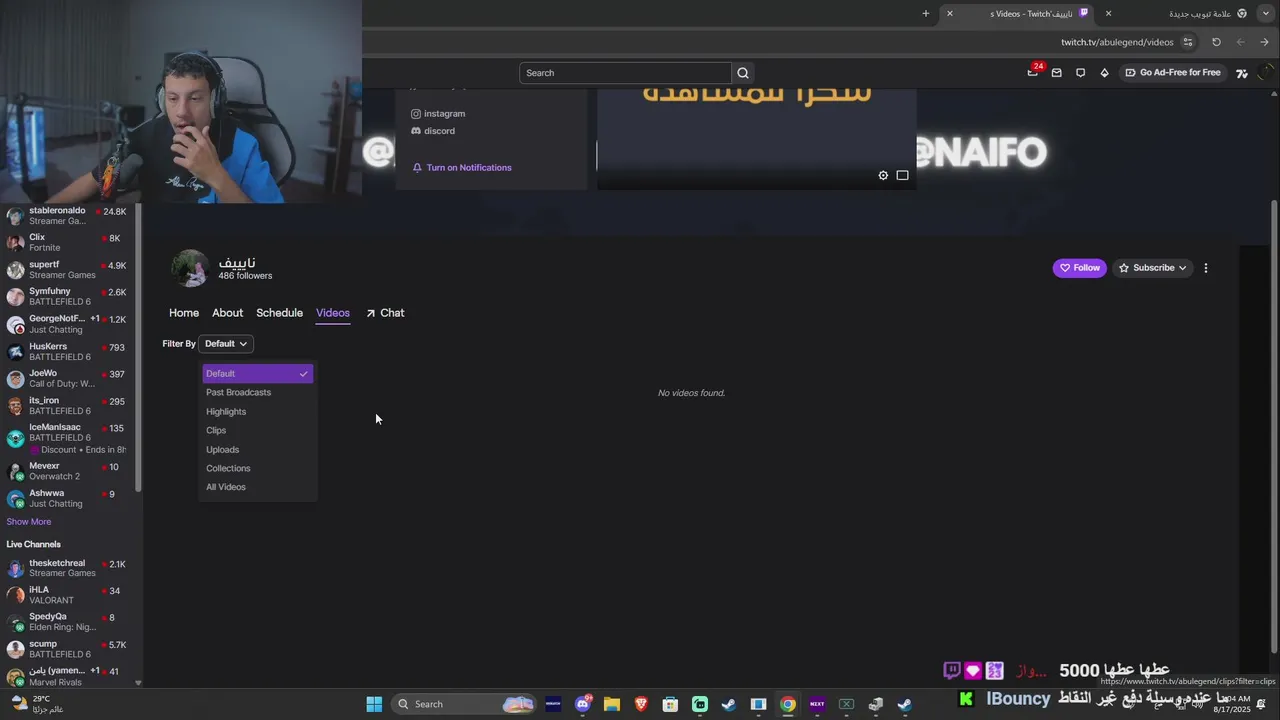The image size is (1280, 720).
Task: Select All Videos filter option
Action: coord(258,487)
